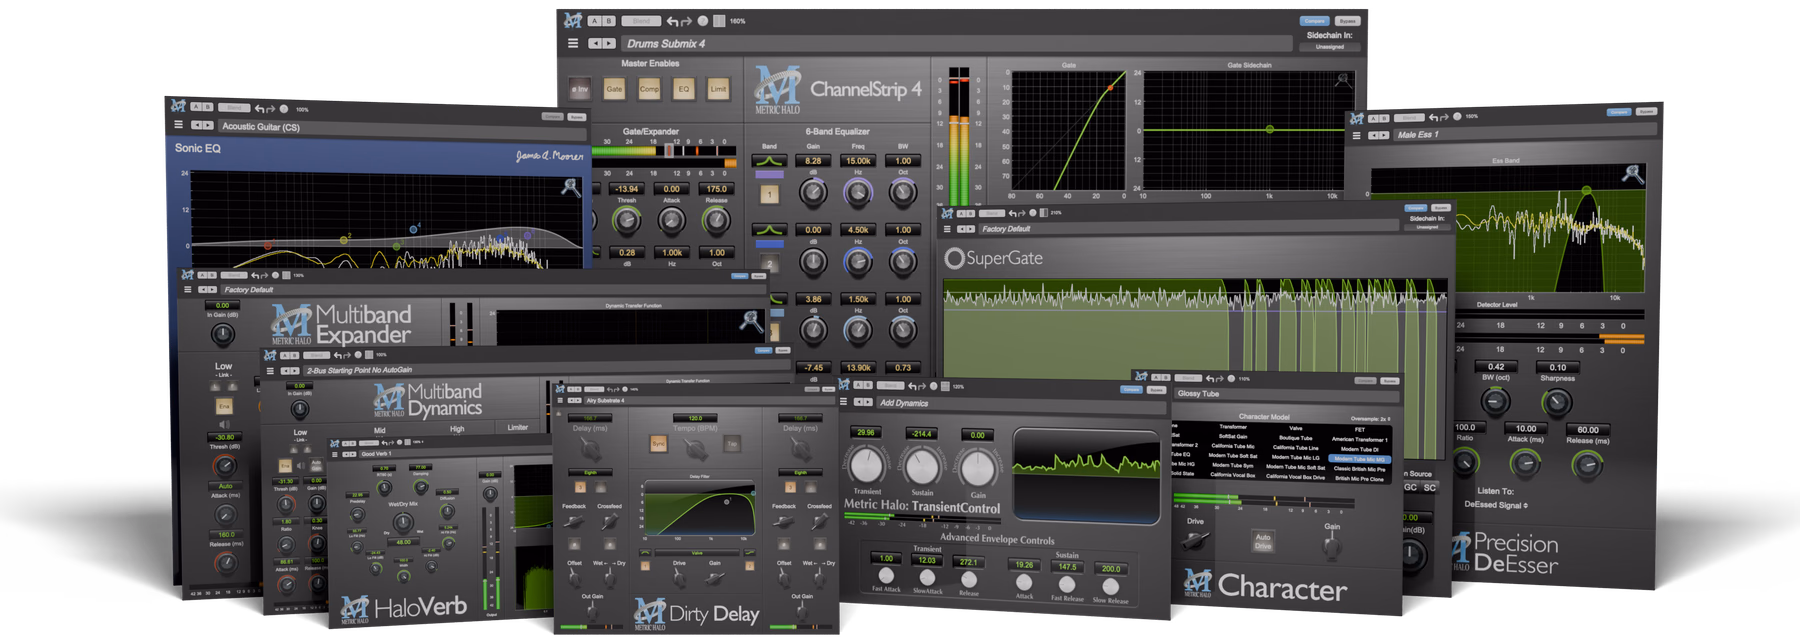
Task: Click the Sharpness knob in Precision DeEsser
Action: pos(1556,403)
